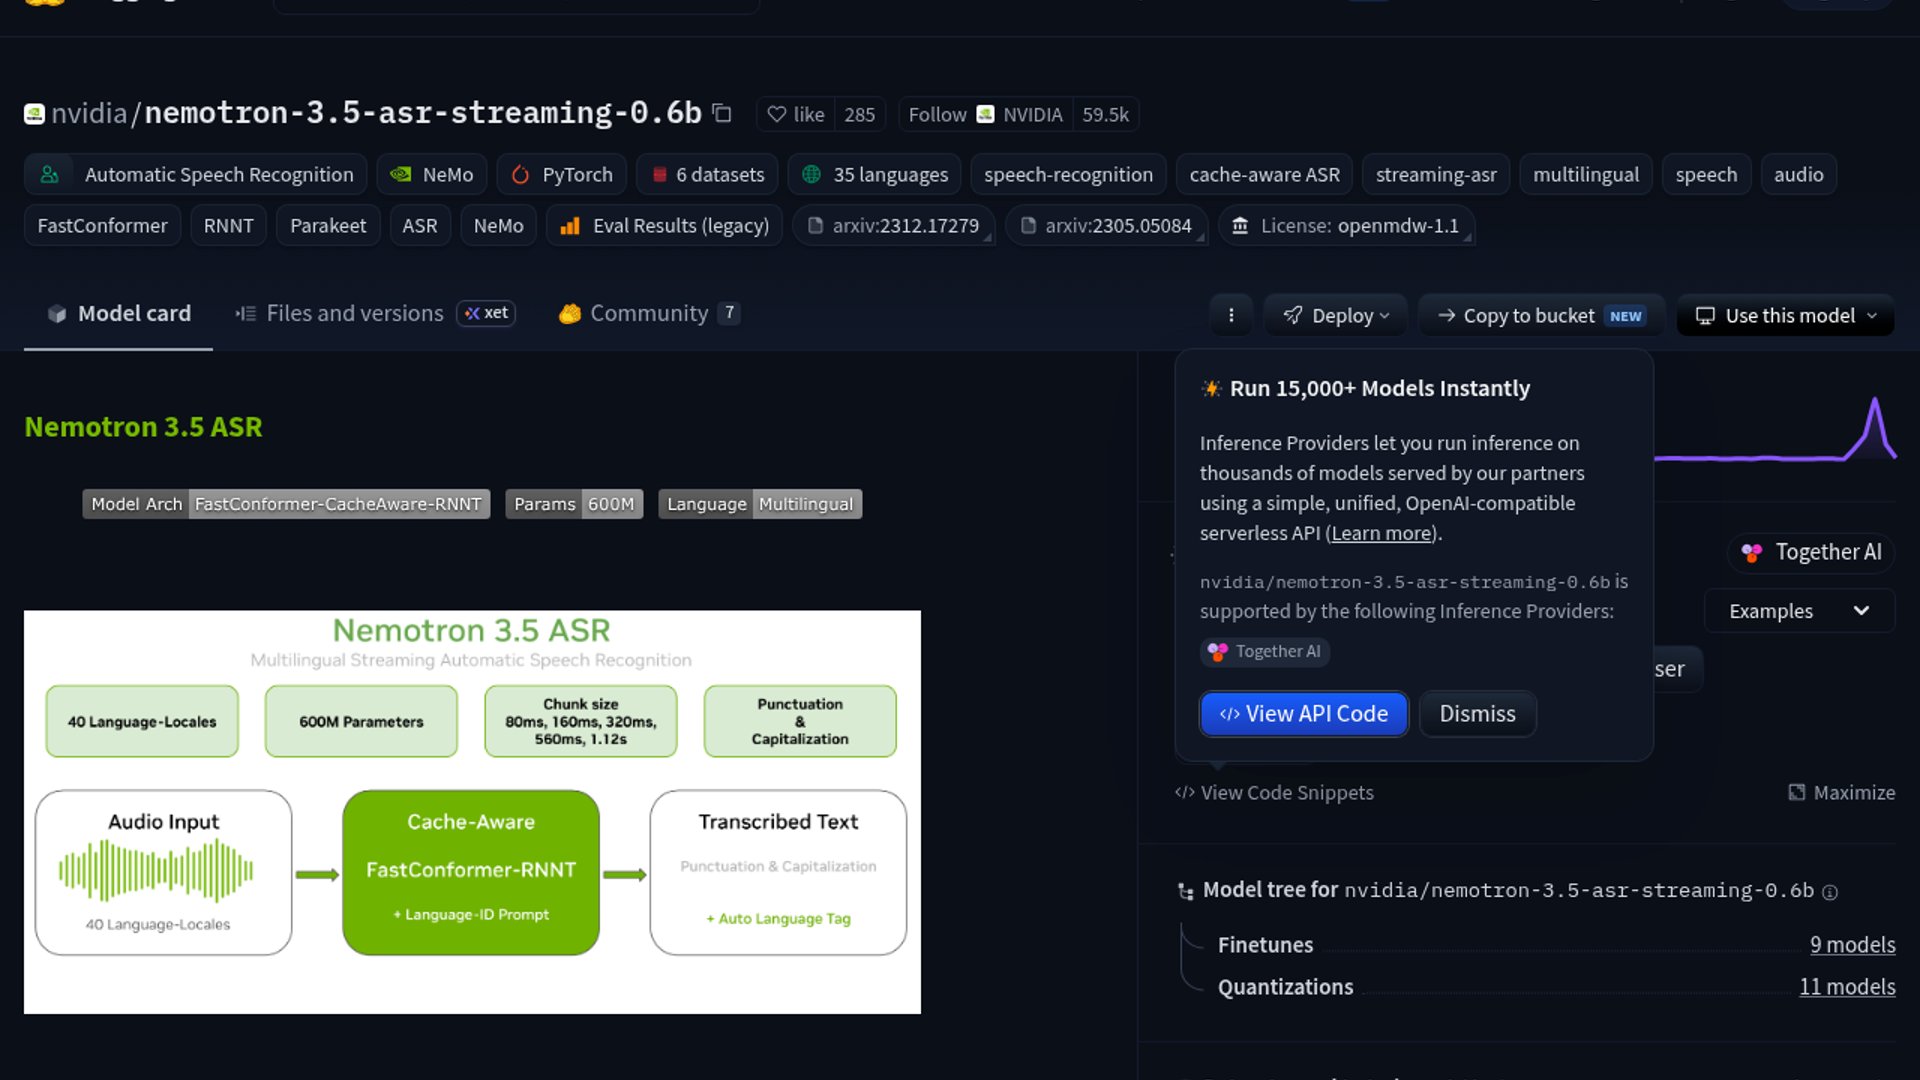Click the Model Arch FastConformer-CacheAware-RNNT badge
The image size is (1920, 1080).
[286, 504]
